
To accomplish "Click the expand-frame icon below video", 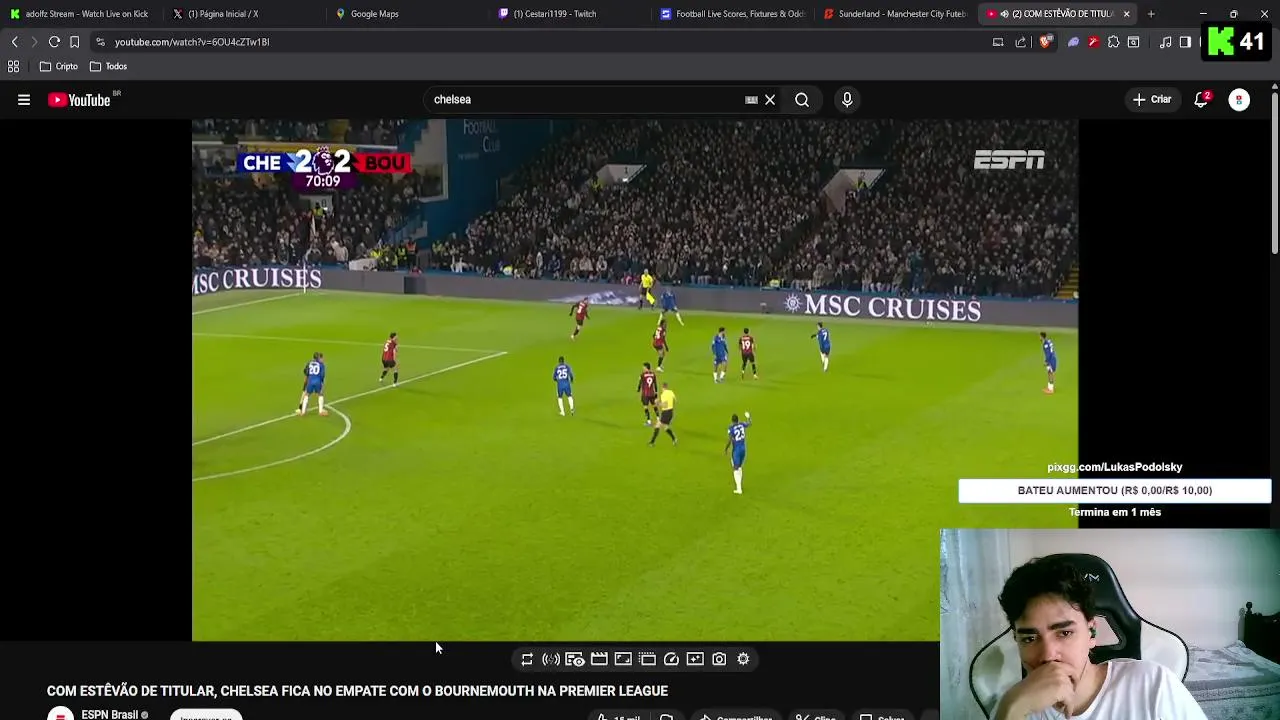I will 623,659.
